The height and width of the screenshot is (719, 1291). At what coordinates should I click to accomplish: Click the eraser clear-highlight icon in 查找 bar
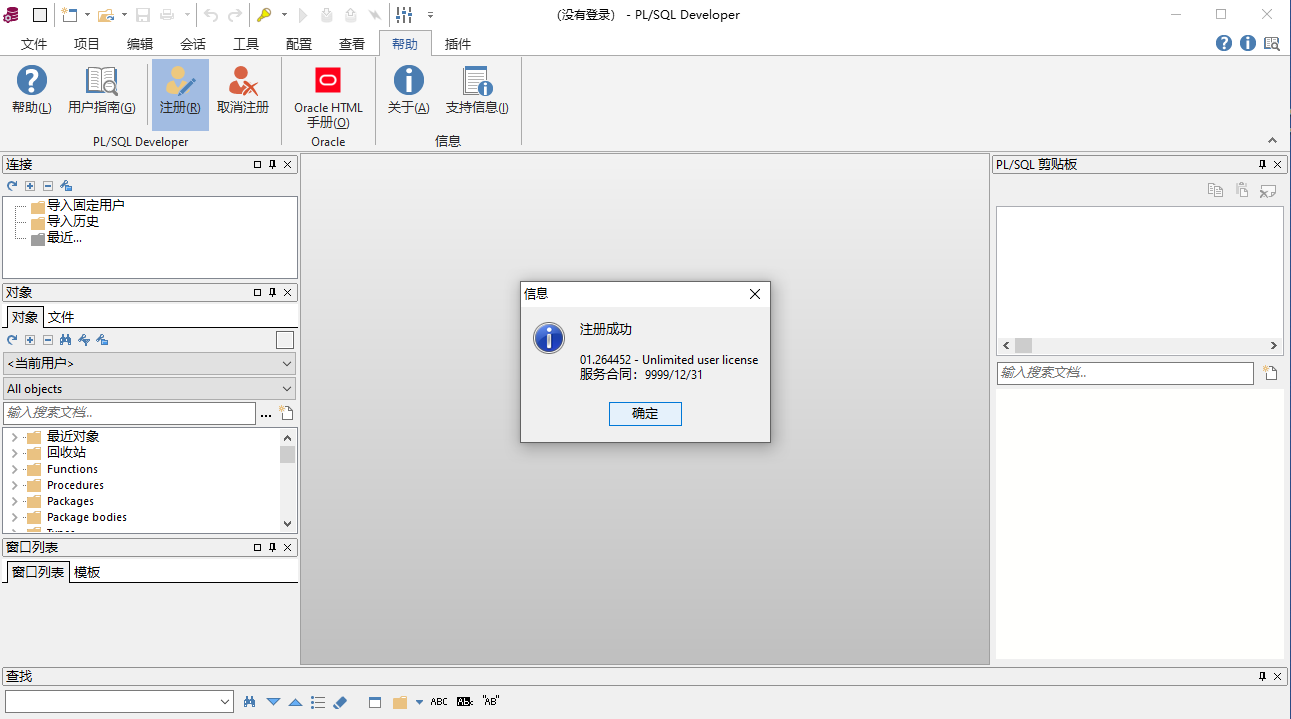click(x=339, y=702)
